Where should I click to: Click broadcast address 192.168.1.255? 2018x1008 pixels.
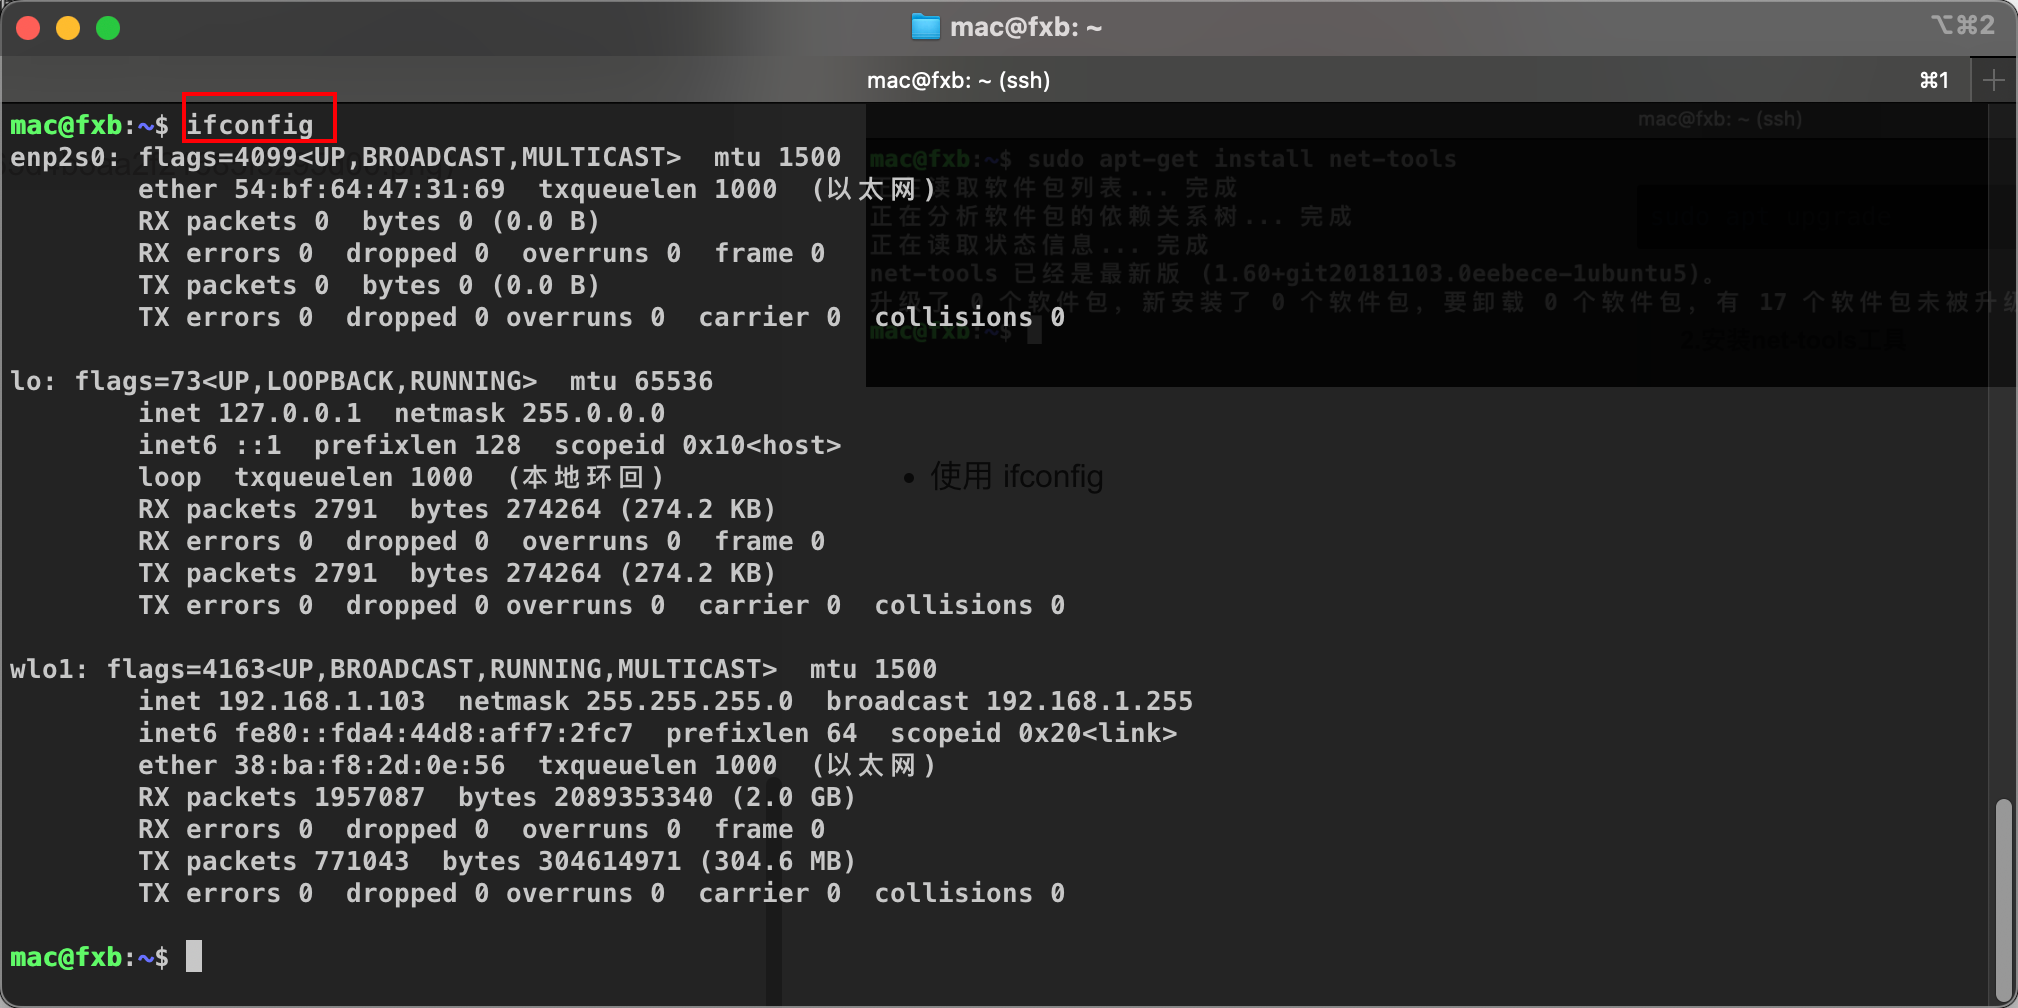click(x=1090, y=701)
